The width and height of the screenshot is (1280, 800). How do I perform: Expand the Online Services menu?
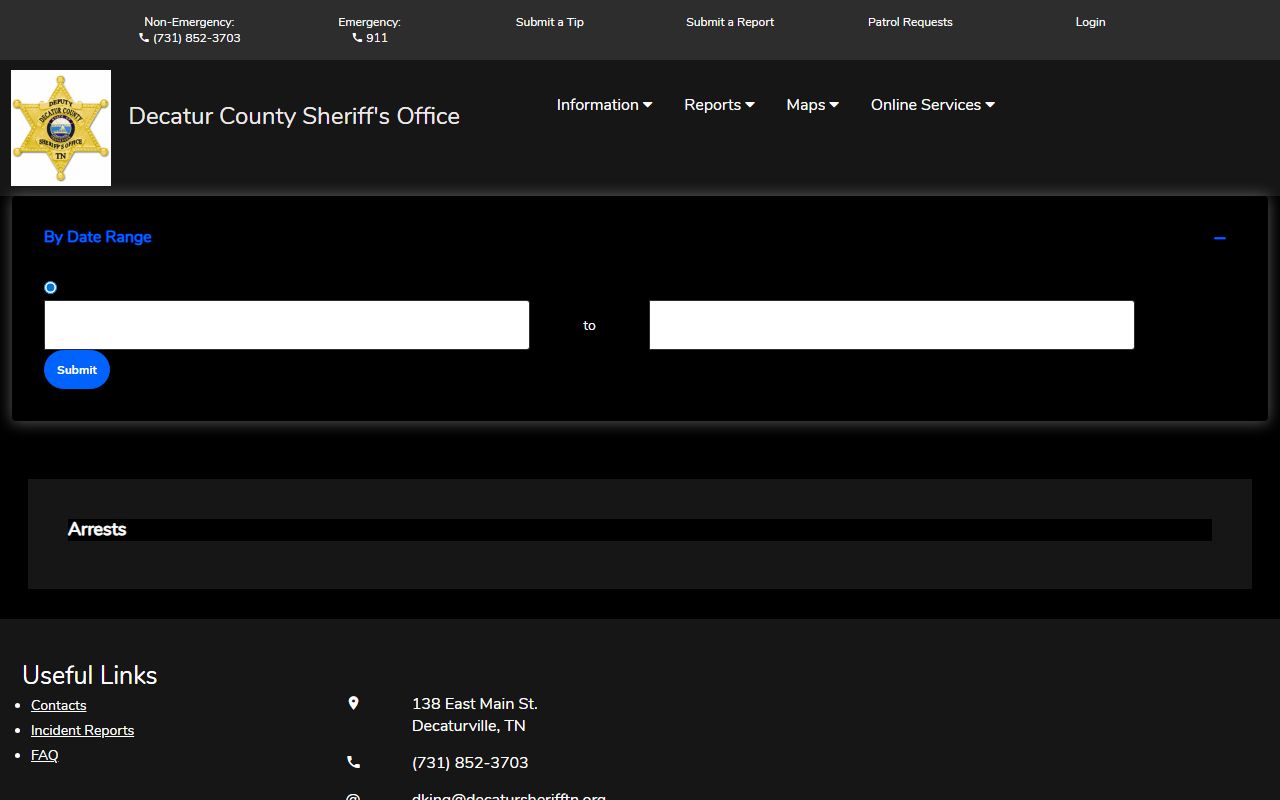(x=932, y=105)
